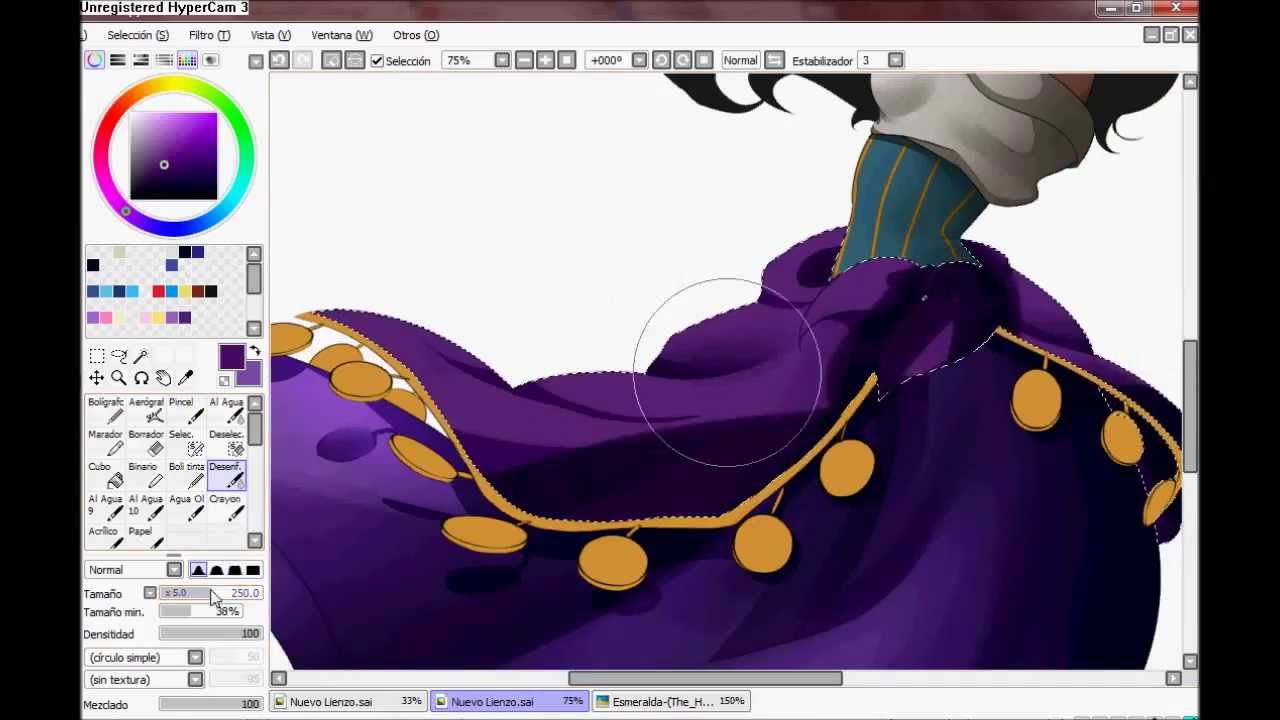Image resolution: width=1280 pixels, height=720 pixels.
Task: Open the Filtro menu
Action: [x=209, y=35]
